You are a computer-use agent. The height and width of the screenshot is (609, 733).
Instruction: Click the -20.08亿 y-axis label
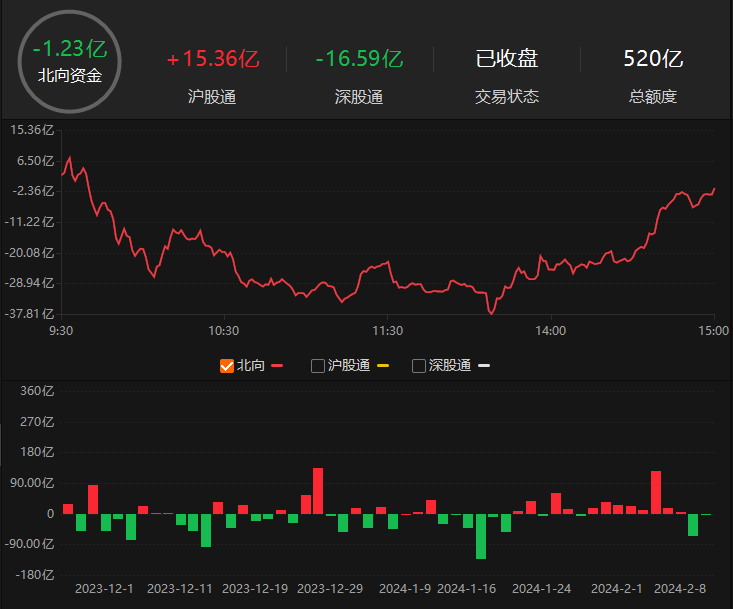tap(29, 253)
